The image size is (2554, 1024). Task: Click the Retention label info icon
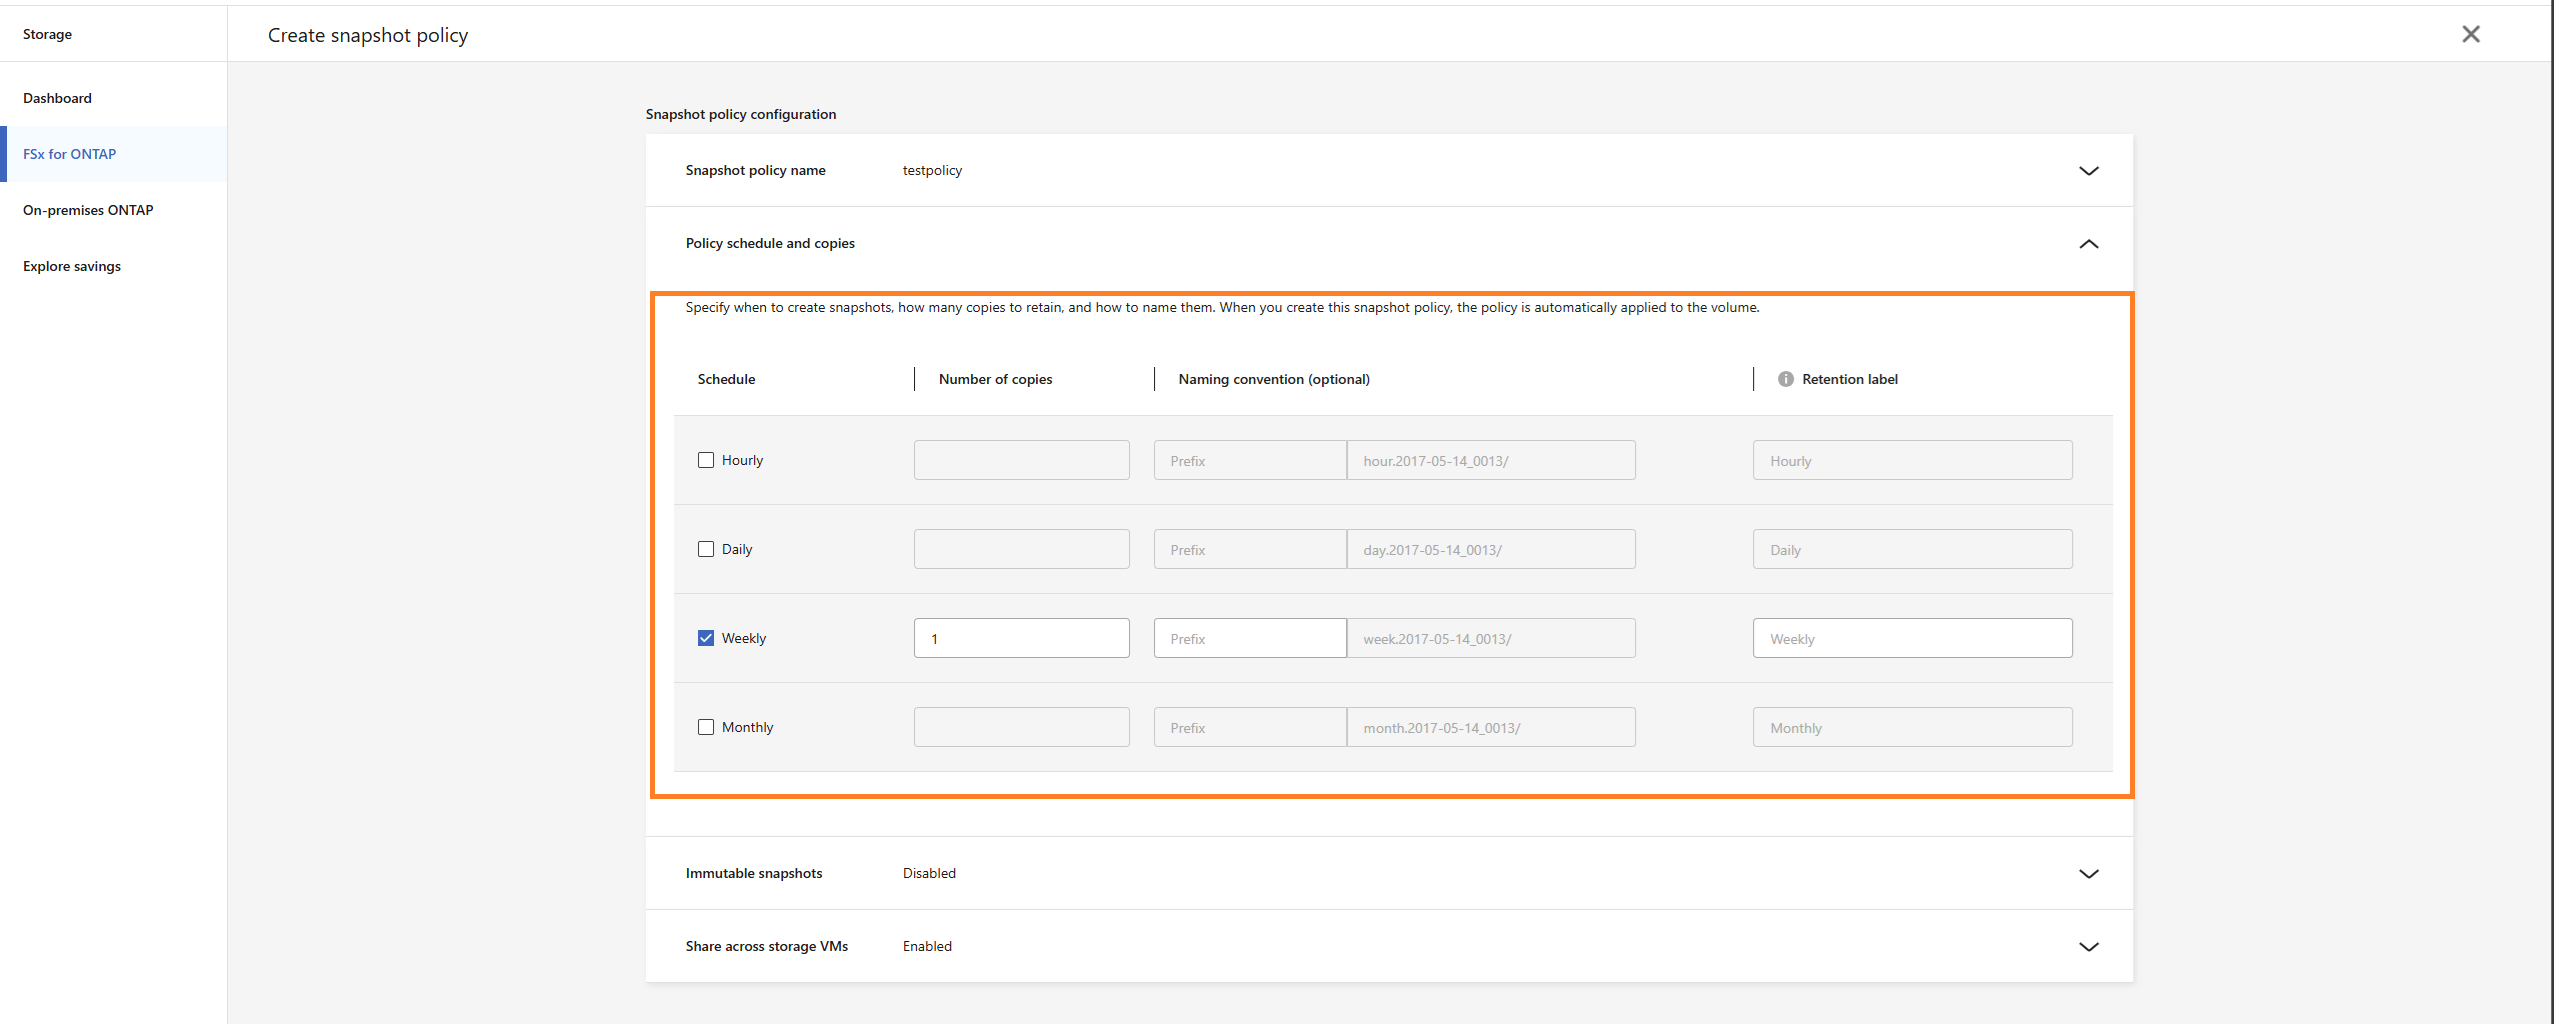click(1786, 379)
